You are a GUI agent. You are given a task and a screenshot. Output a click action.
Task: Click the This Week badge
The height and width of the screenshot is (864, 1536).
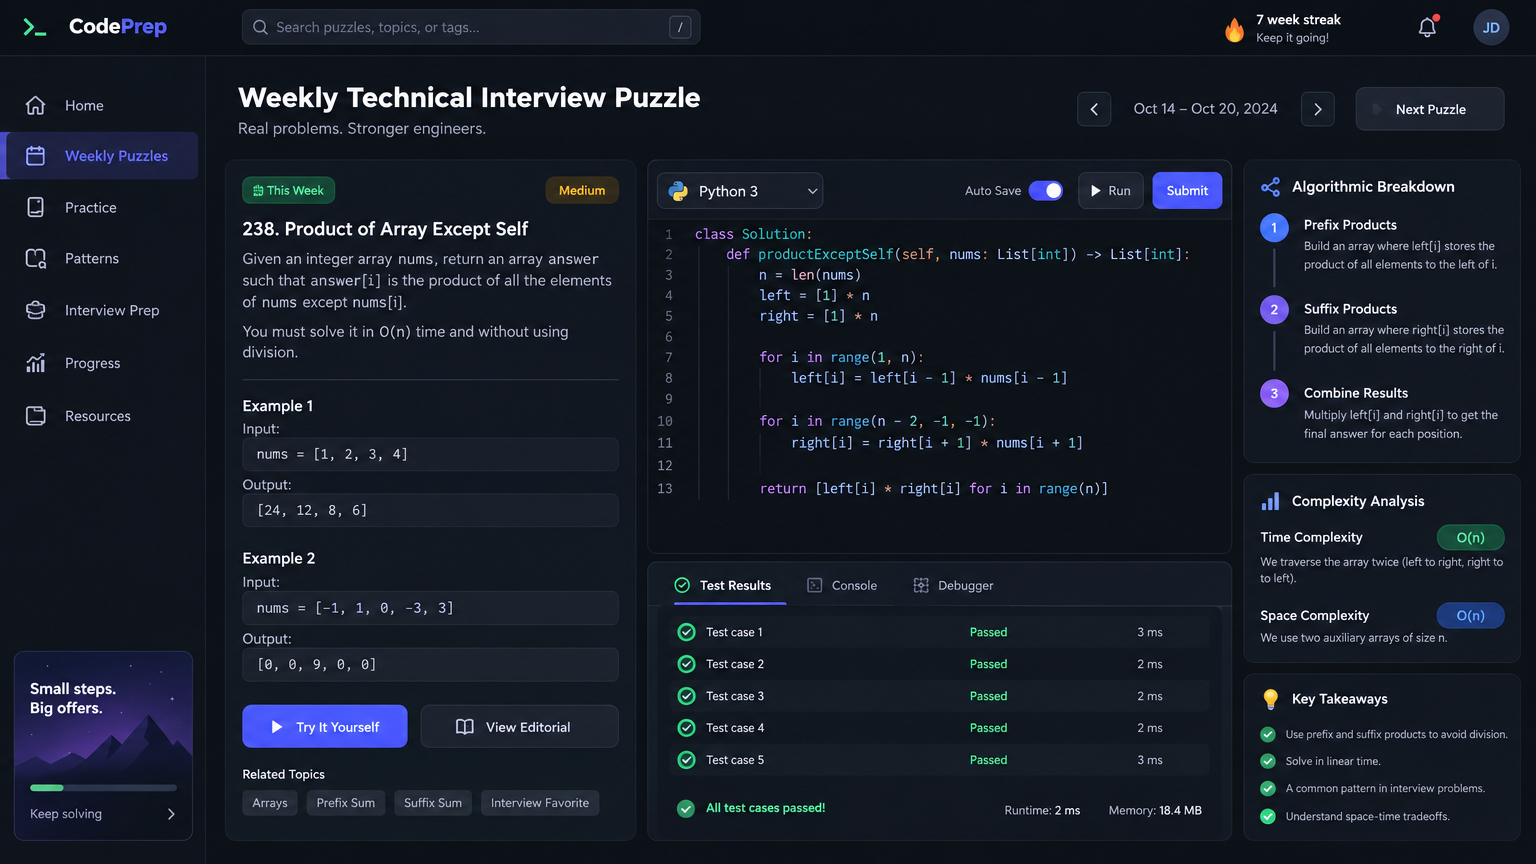pyautogui.click(x=288, y=190)
